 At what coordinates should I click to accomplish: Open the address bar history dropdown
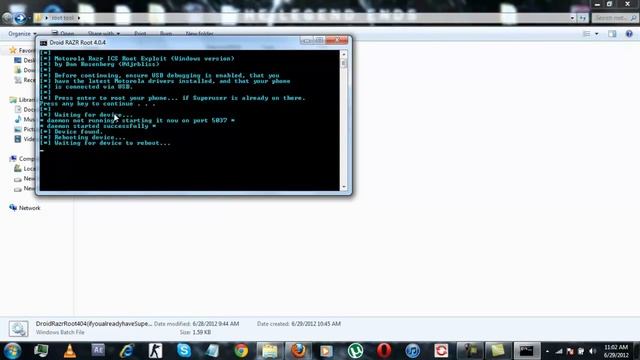[572, 18]
